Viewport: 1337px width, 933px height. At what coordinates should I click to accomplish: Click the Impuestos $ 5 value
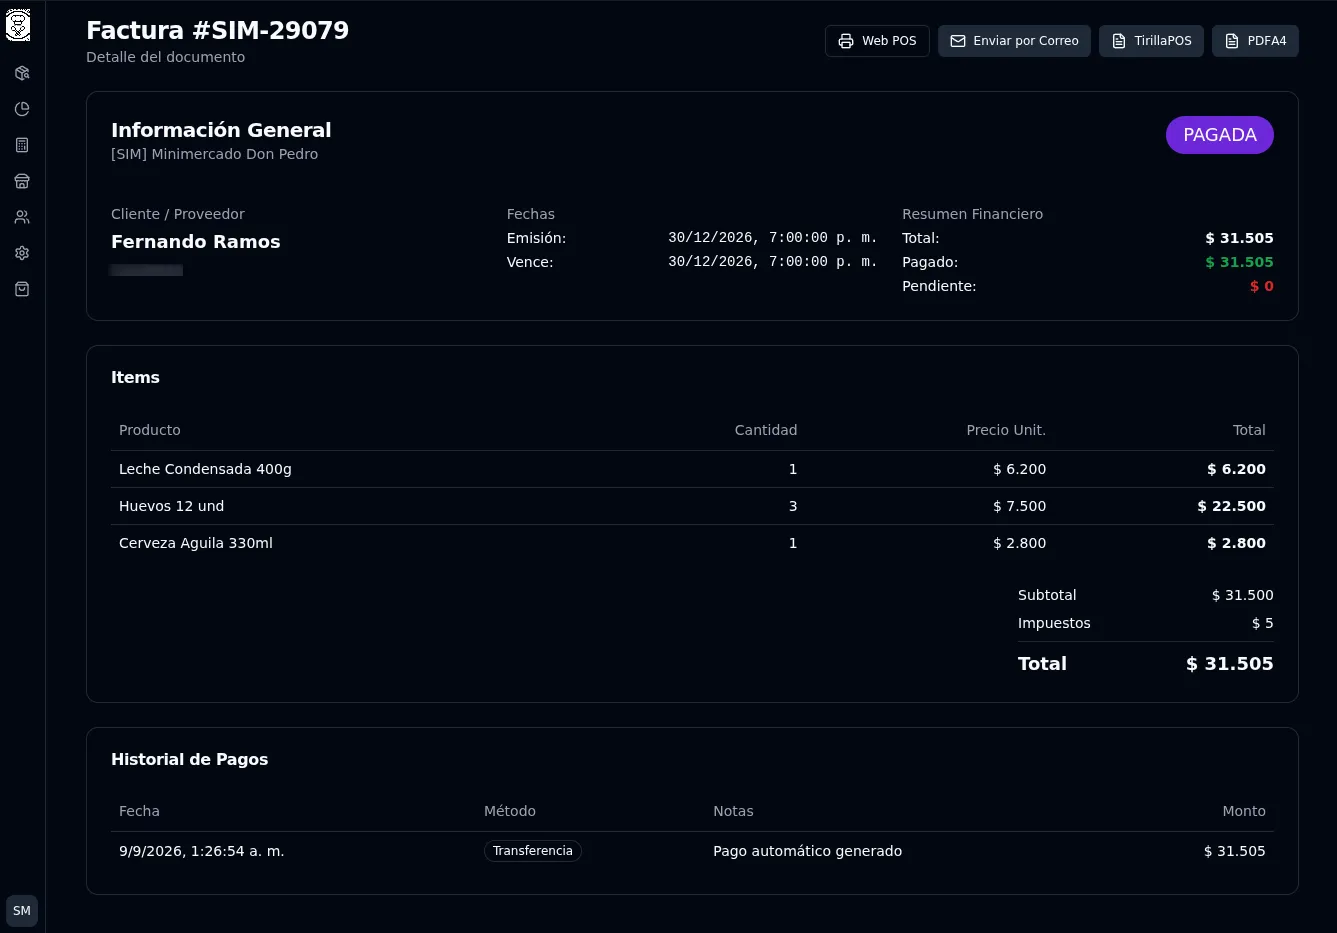click(1263, 623)
